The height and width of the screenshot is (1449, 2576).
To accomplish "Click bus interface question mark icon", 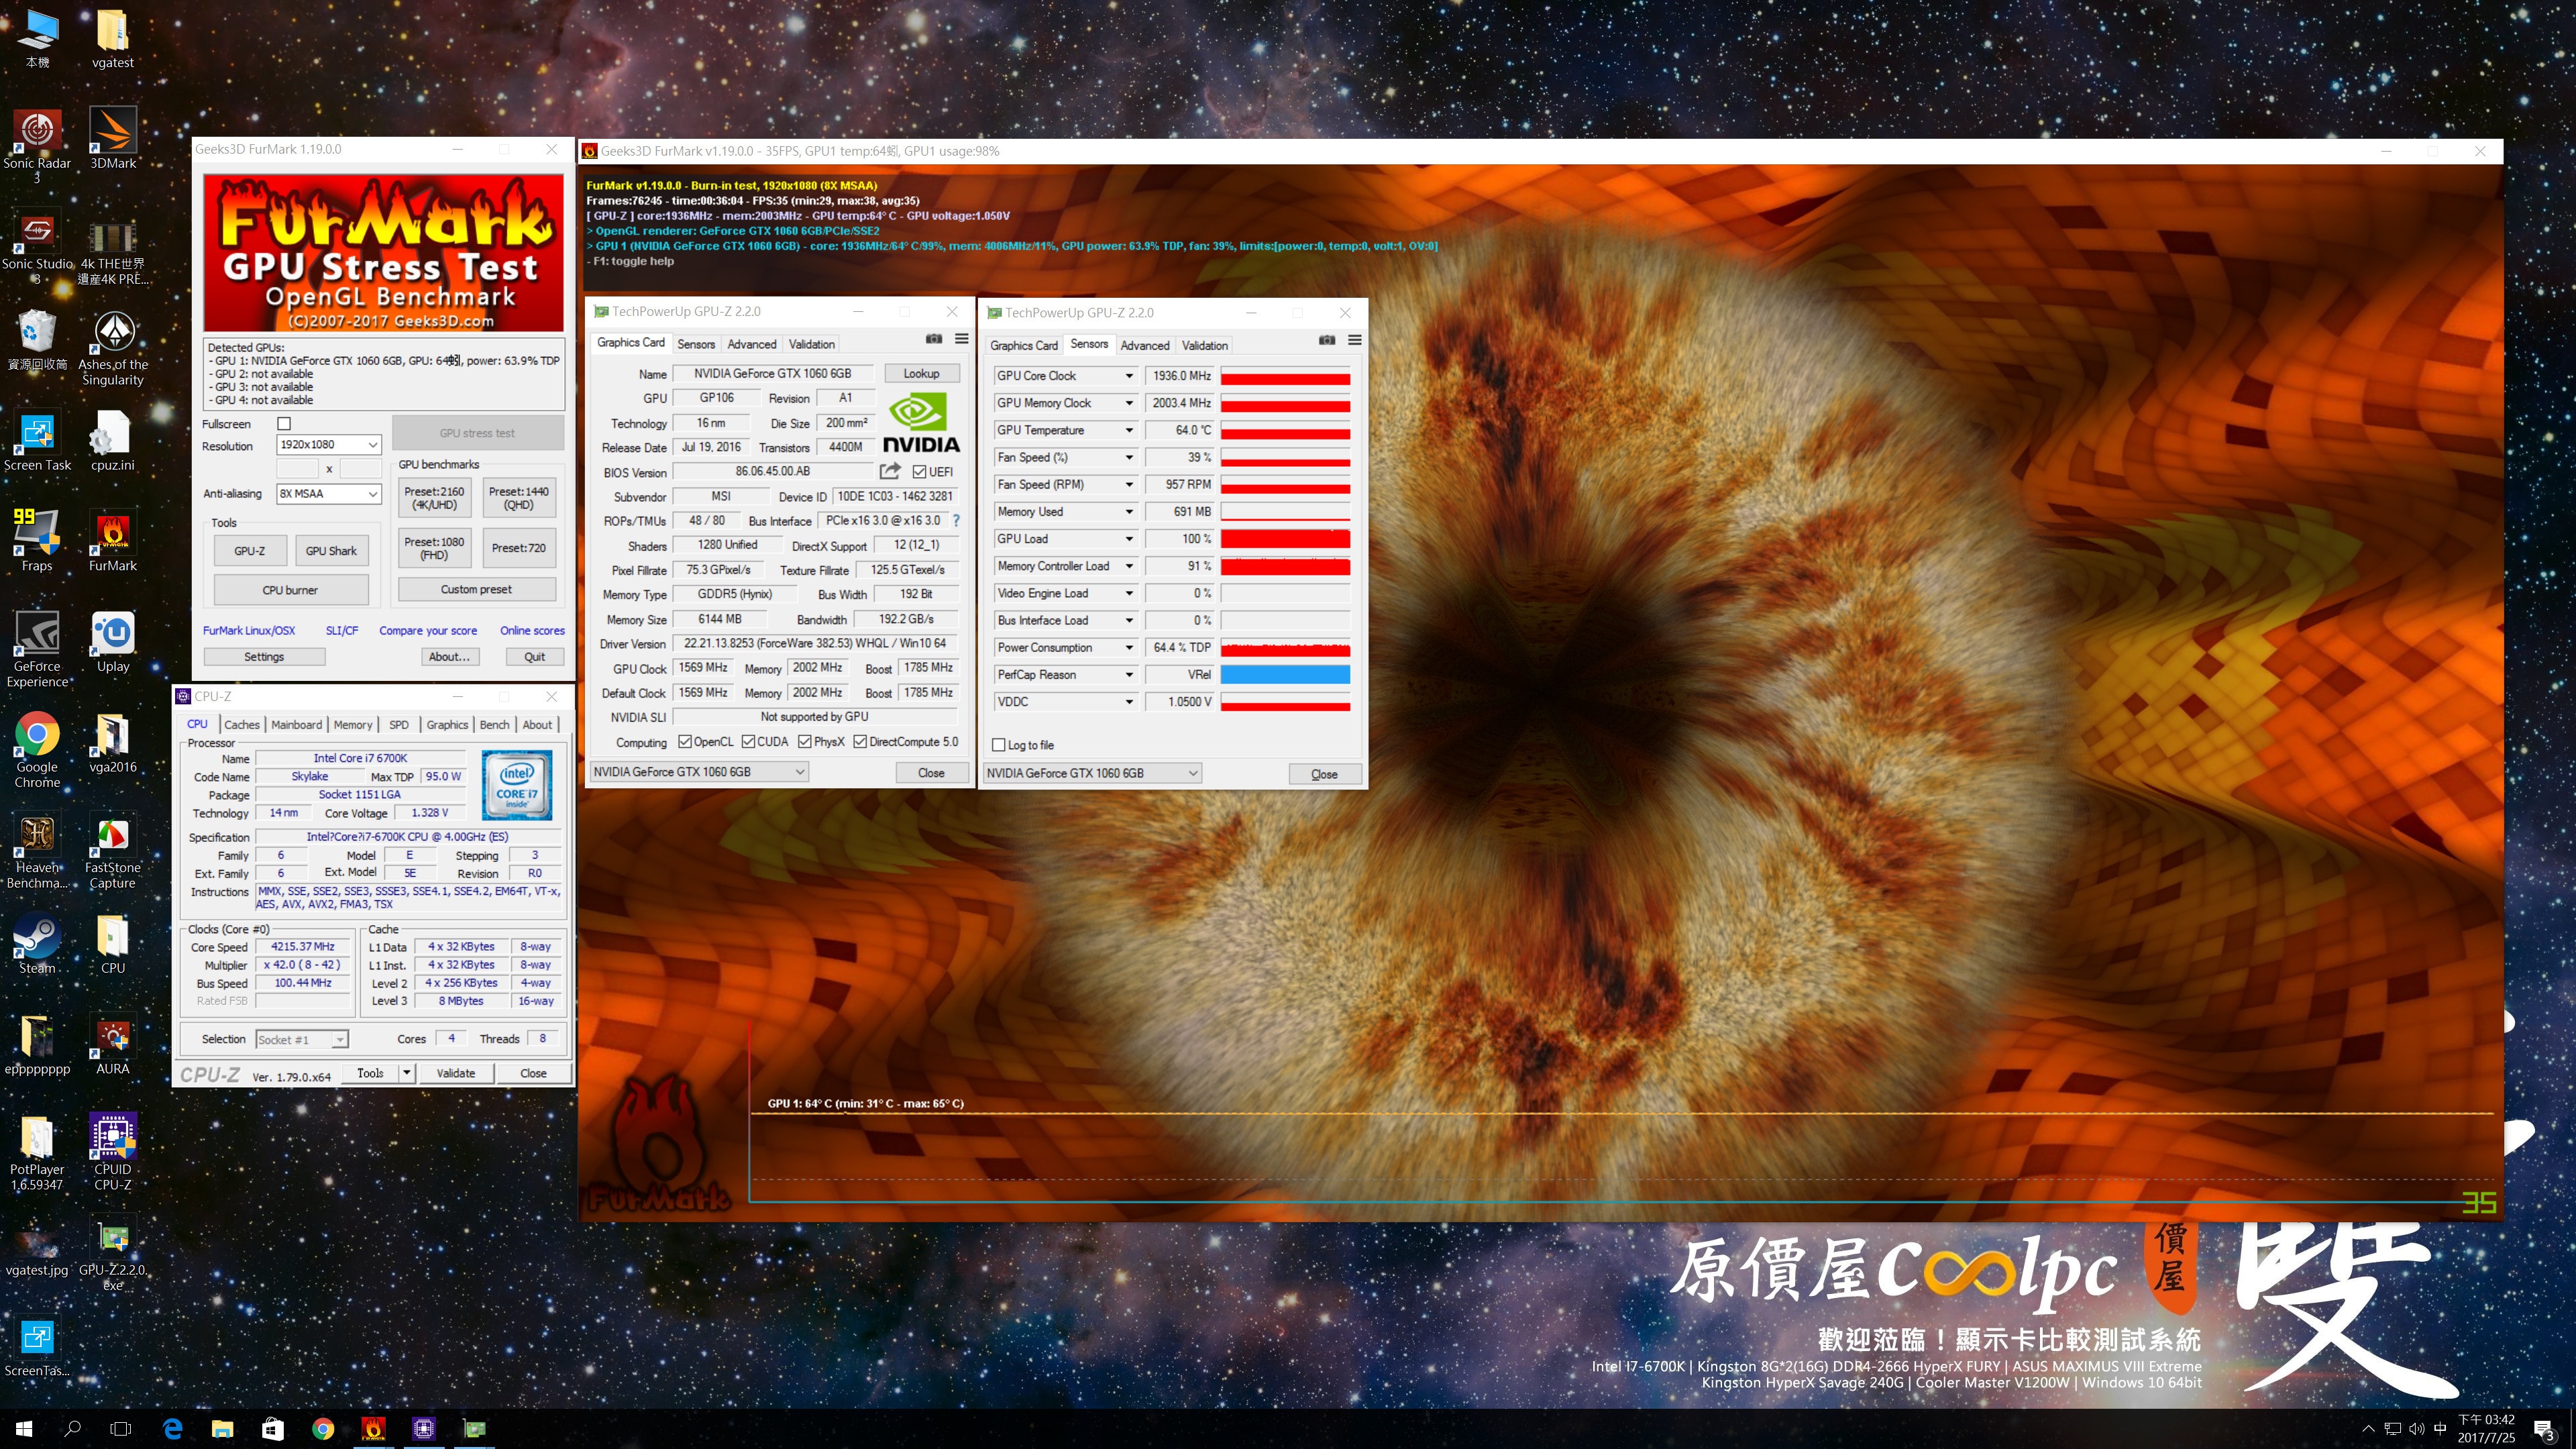I will click(x=956, y=520).
